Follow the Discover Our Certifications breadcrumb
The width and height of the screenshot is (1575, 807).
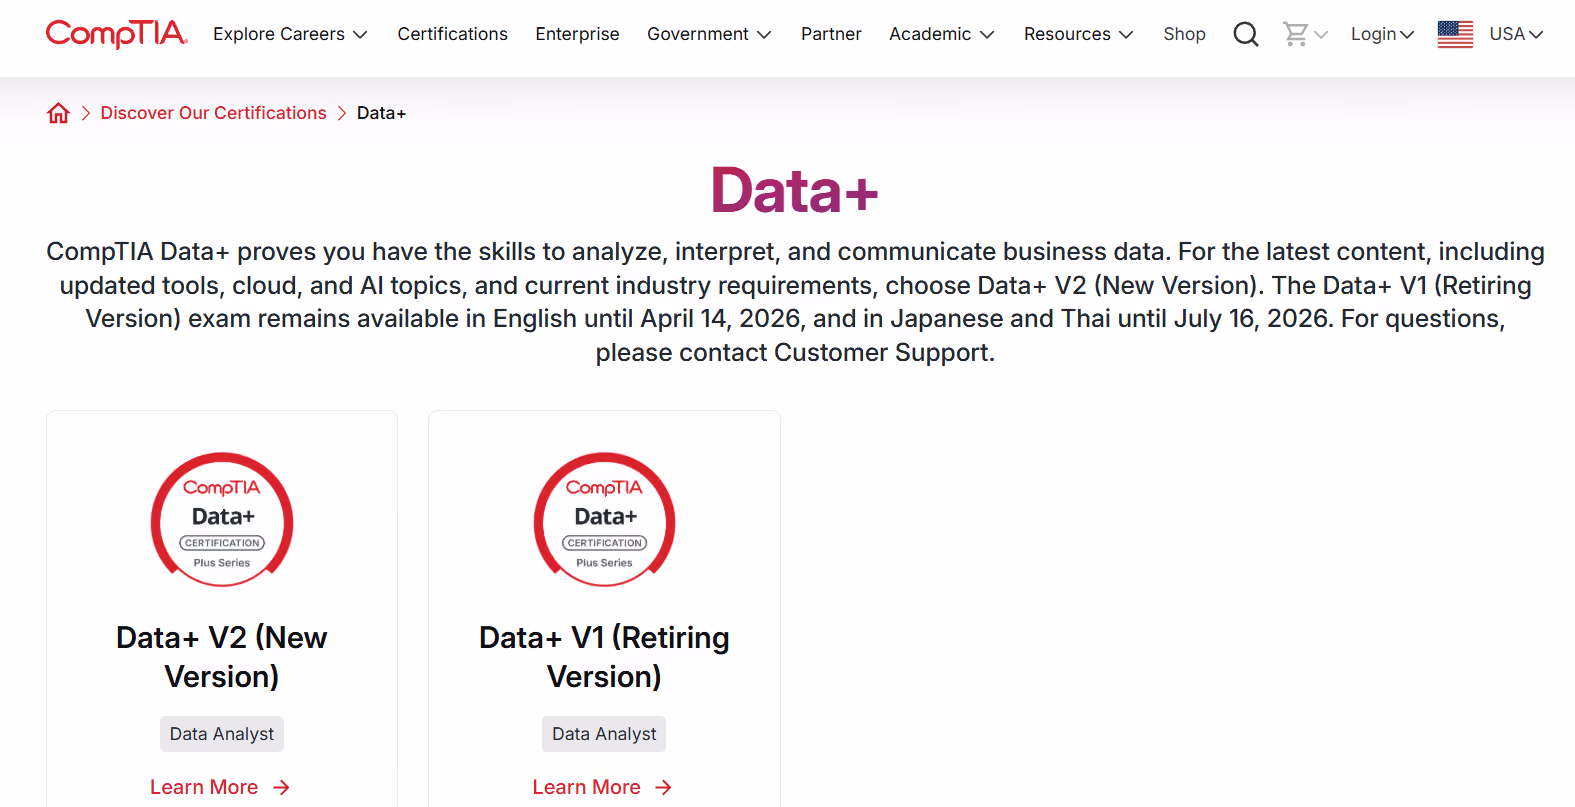[213, 113]
